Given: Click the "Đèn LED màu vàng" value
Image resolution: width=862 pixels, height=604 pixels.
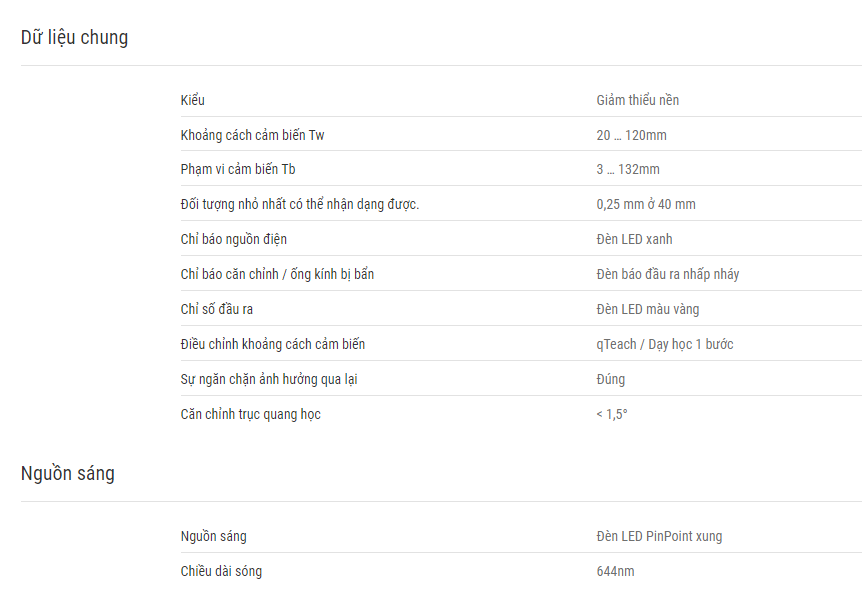Looking at the screenshot, I should tap(648, 309).
